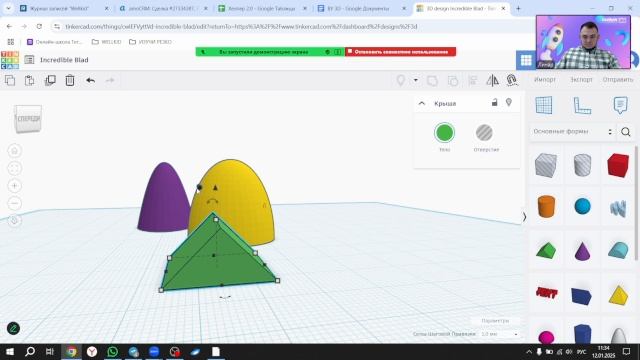Zoom out with the minus button
Viewport: 640px width, 360px height.
(14, 203)
